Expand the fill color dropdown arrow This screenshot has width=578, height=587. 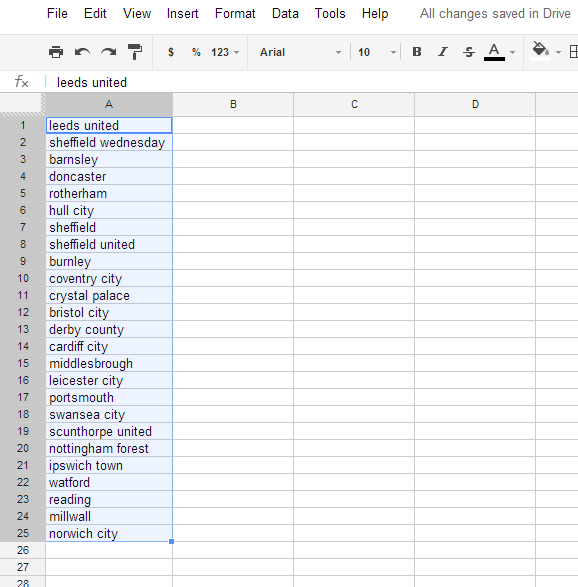tap(558, 52)
